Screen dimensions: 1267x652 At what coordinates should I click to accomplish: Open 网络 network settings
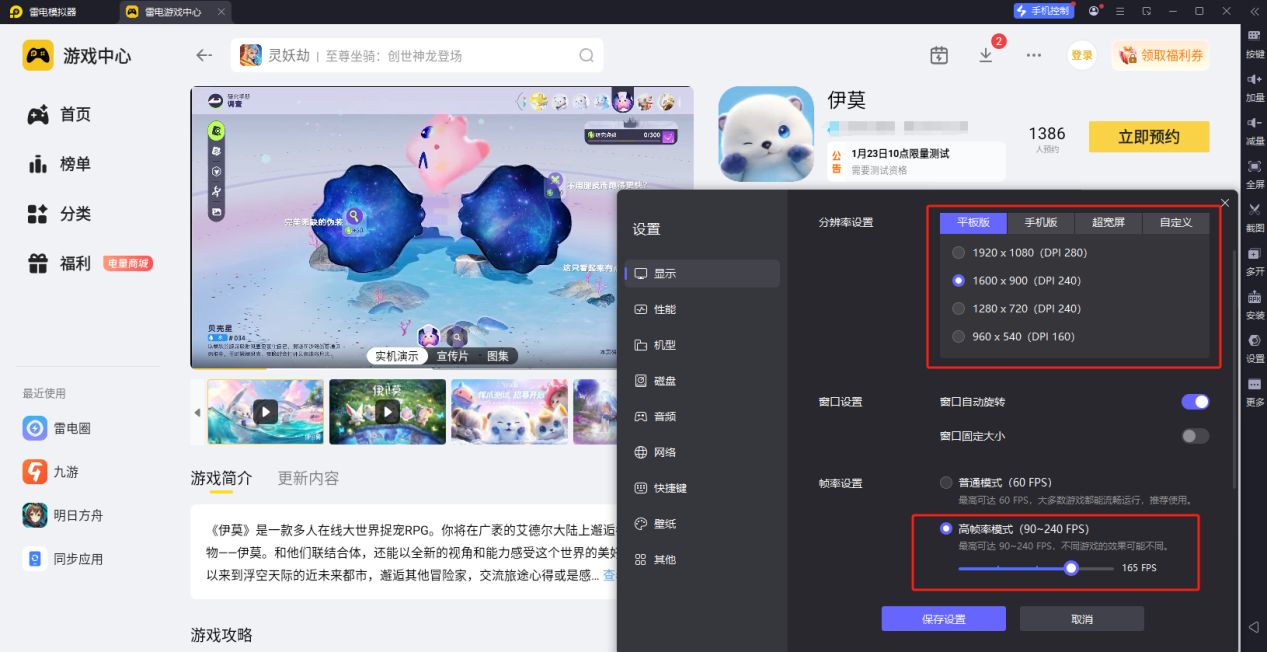(x=702, y=452)
